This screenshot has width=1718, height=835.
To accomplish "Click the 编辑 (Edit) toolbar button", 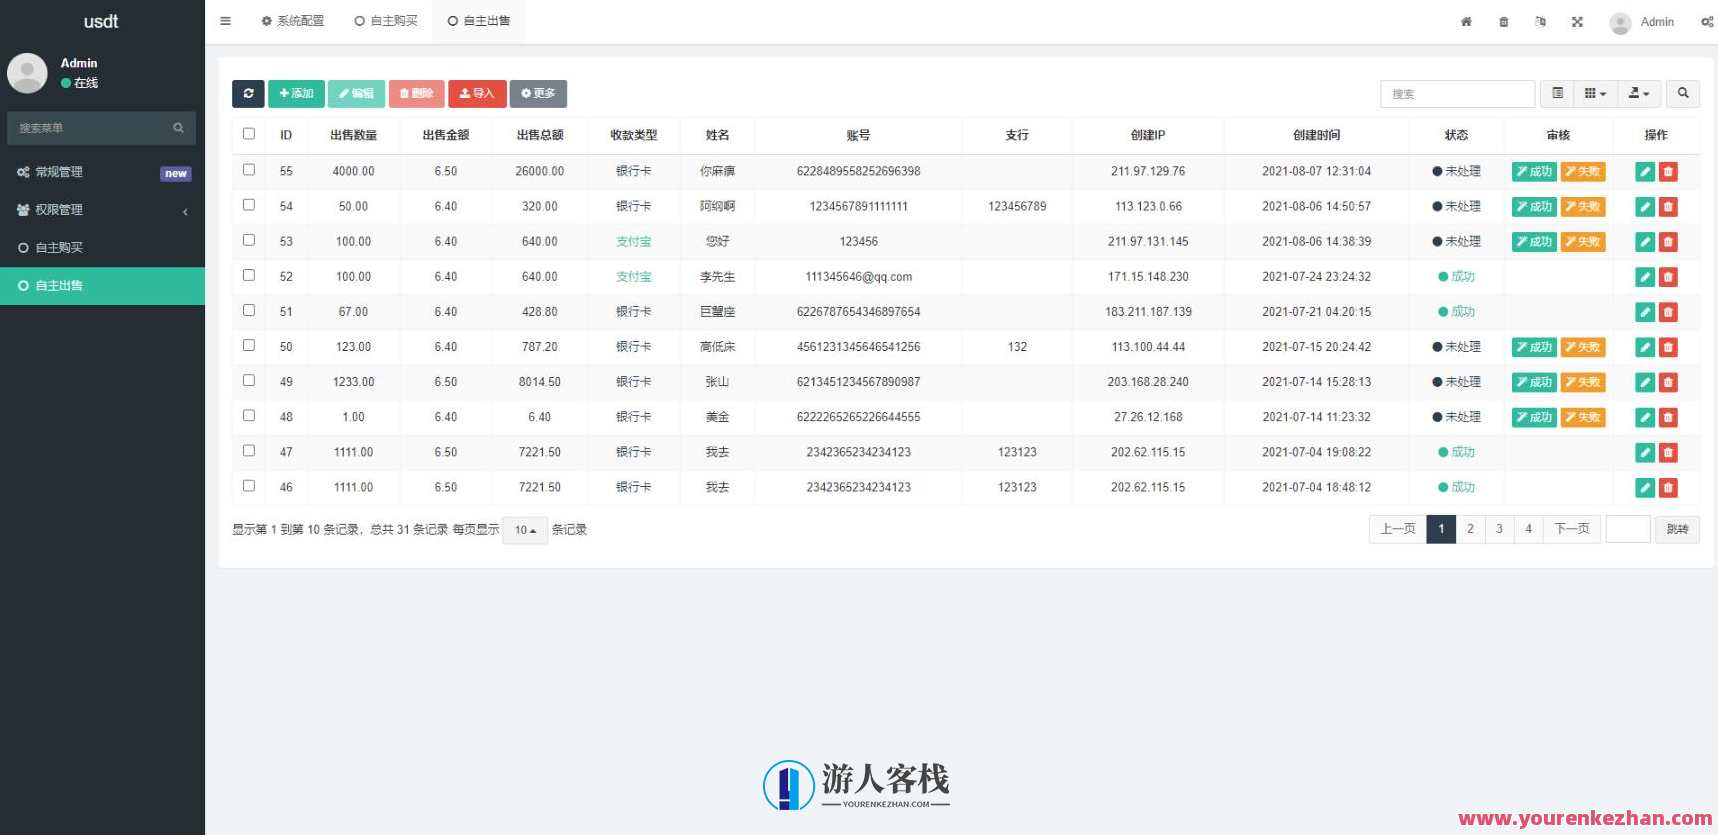I will click(x=356, y=93).
